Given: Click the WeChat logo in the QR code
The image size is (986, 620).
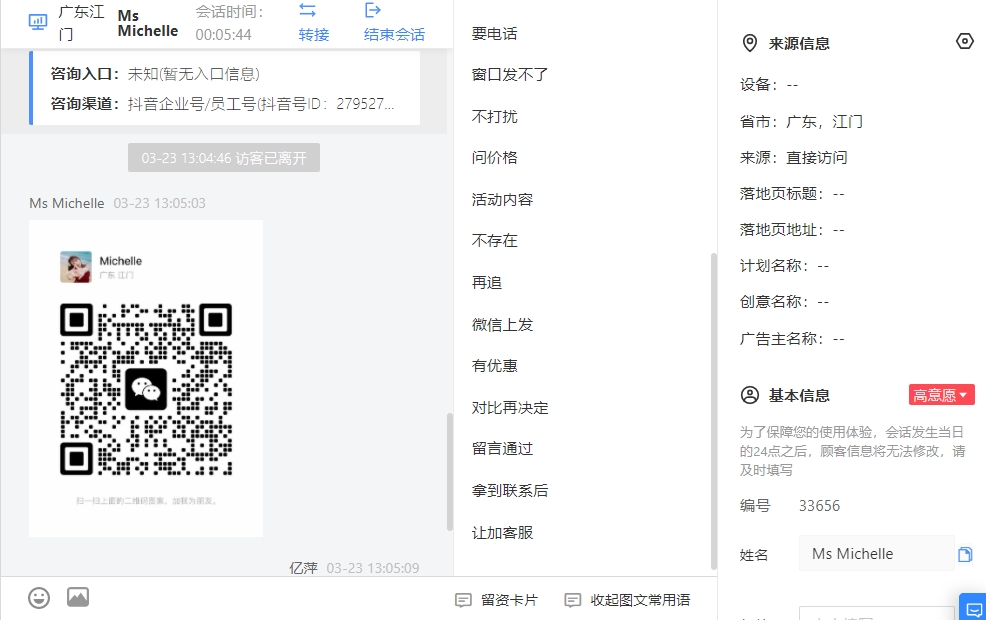Looking at the screenshot, I should (146, 389).
